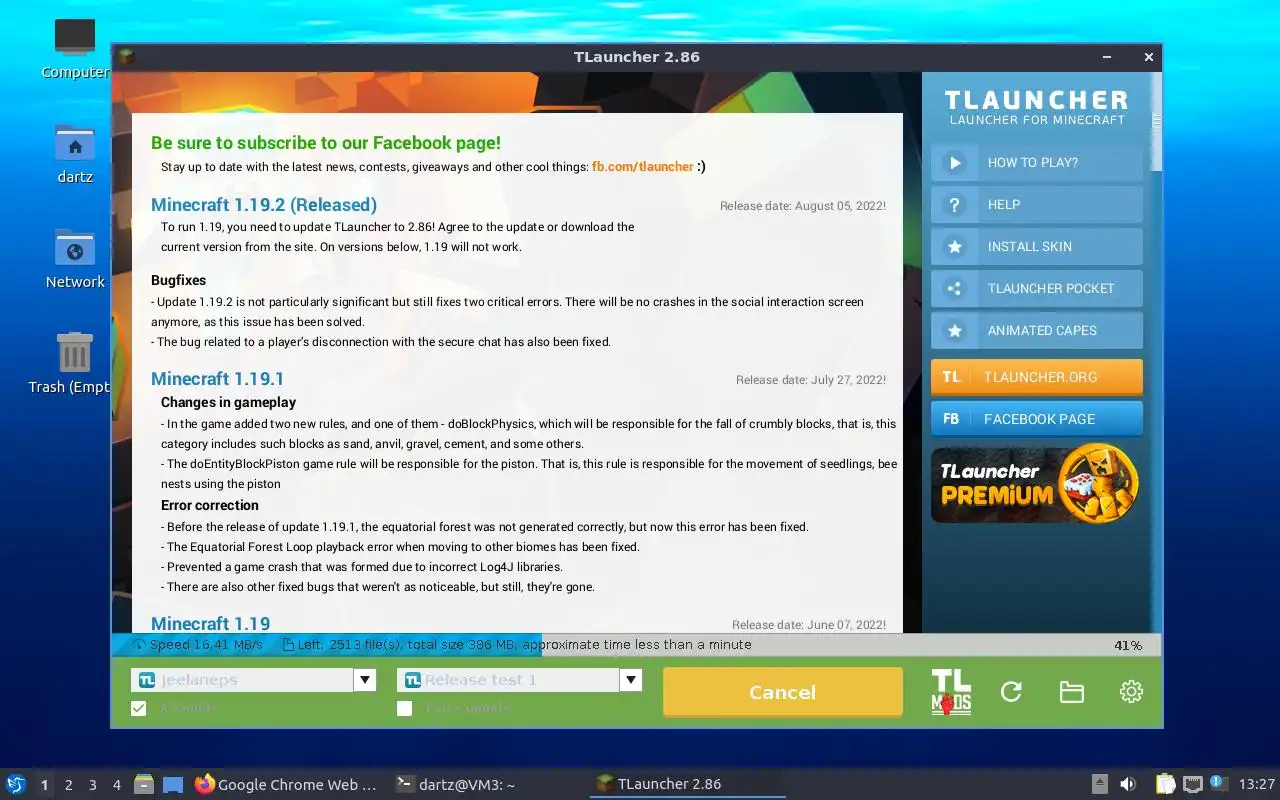The image size is (1280, 800).
Task: Click 'Release date: July 27, 2022!' text
Action: click(811, 380)
